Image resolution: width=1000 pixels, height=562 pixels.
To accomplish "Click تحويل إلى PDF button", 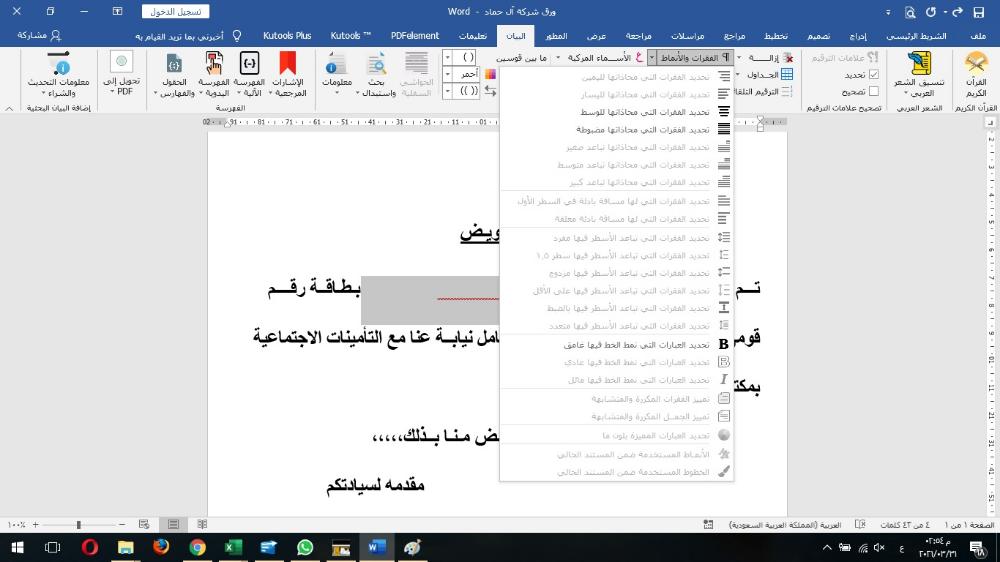I will (x=121, y=74).
